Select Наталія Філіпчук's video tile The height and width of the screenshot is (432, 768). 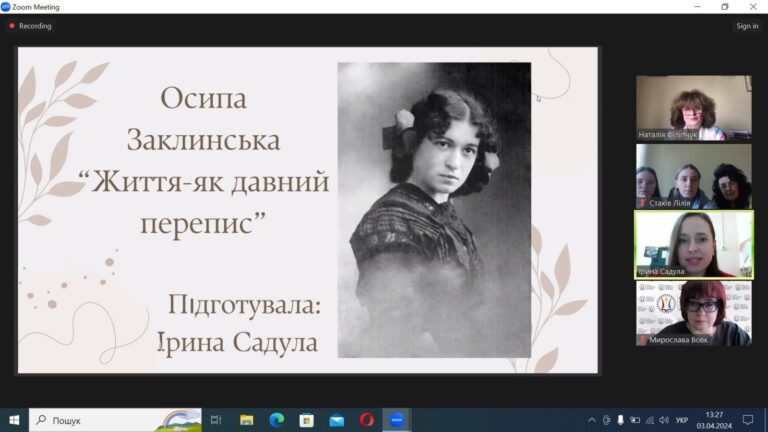point(693,108)
